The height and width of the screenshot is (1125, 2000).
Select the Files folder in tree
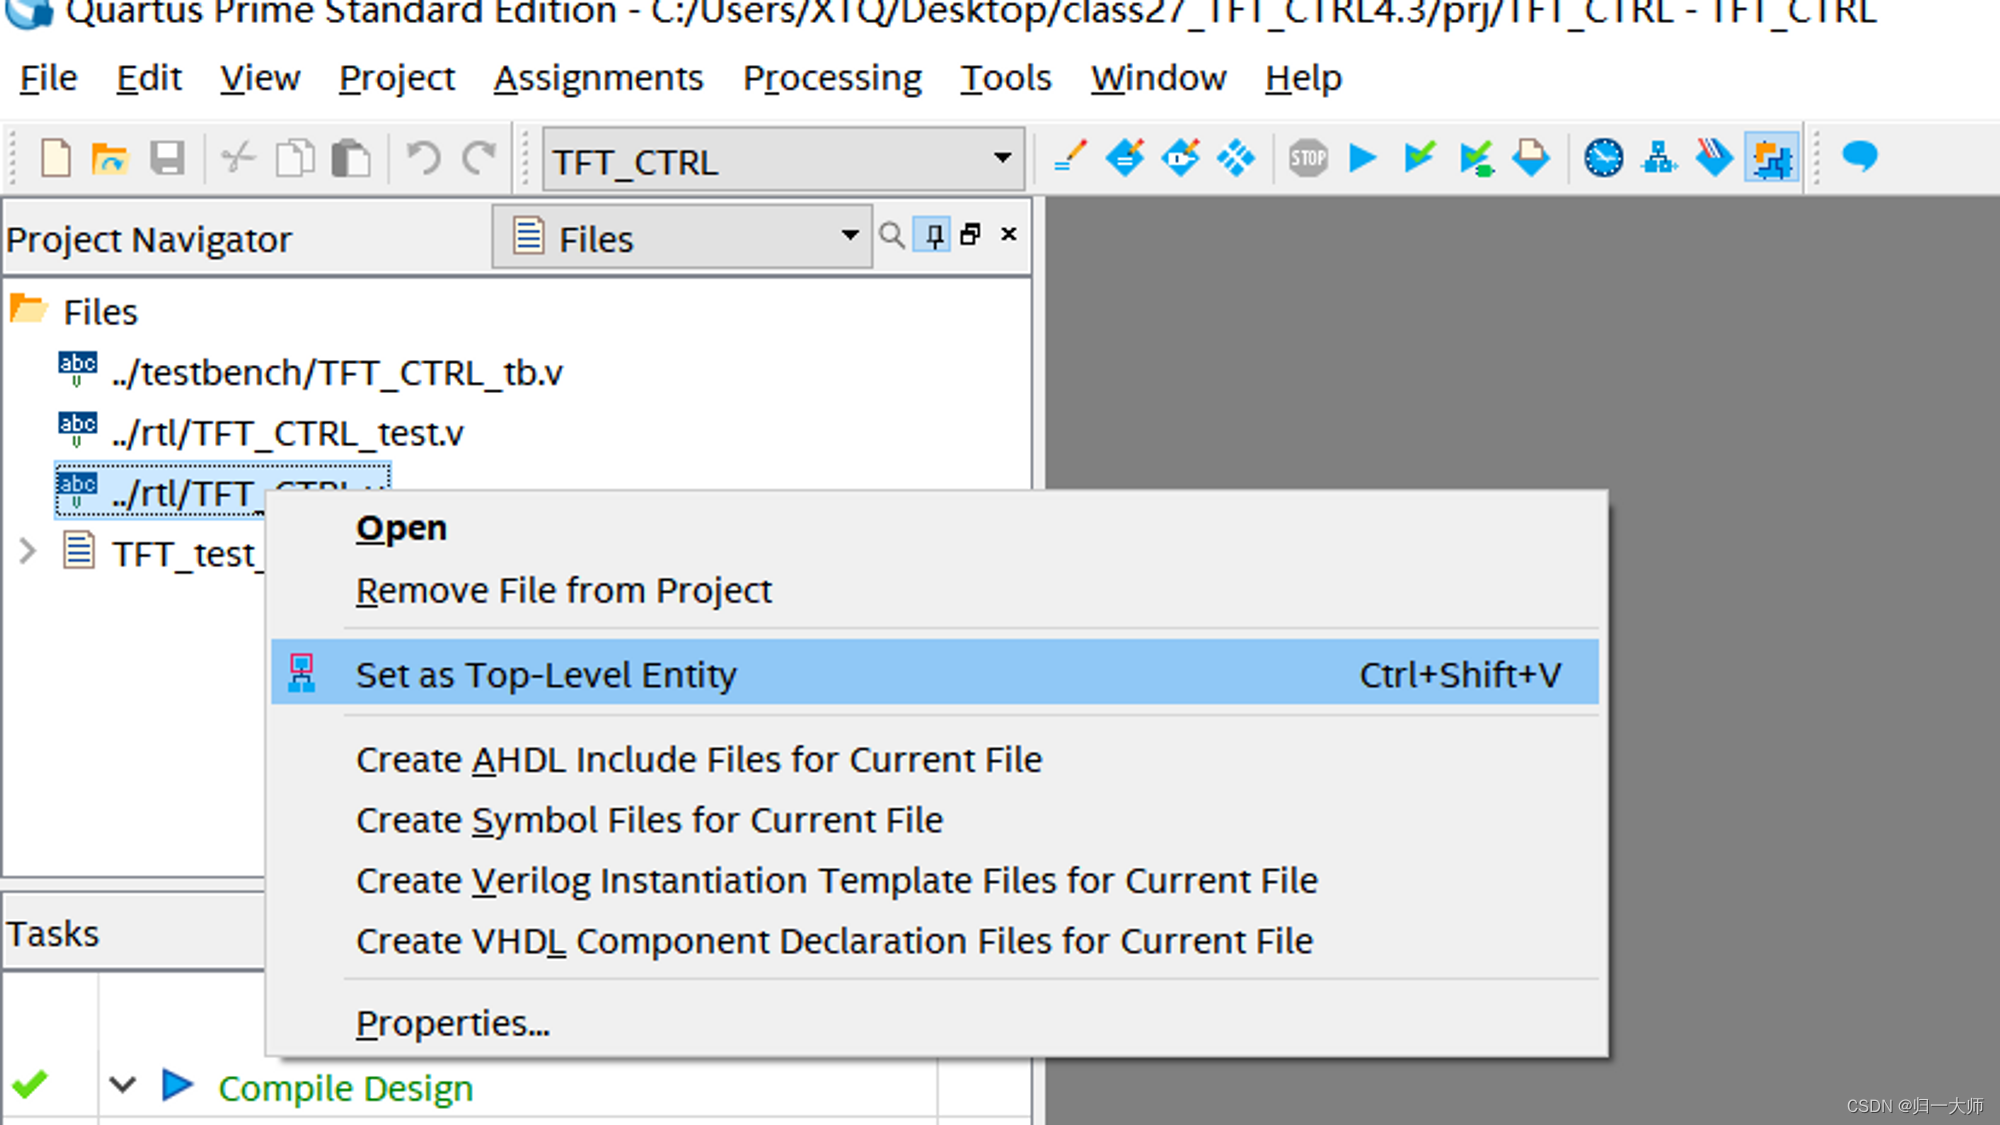100,312
